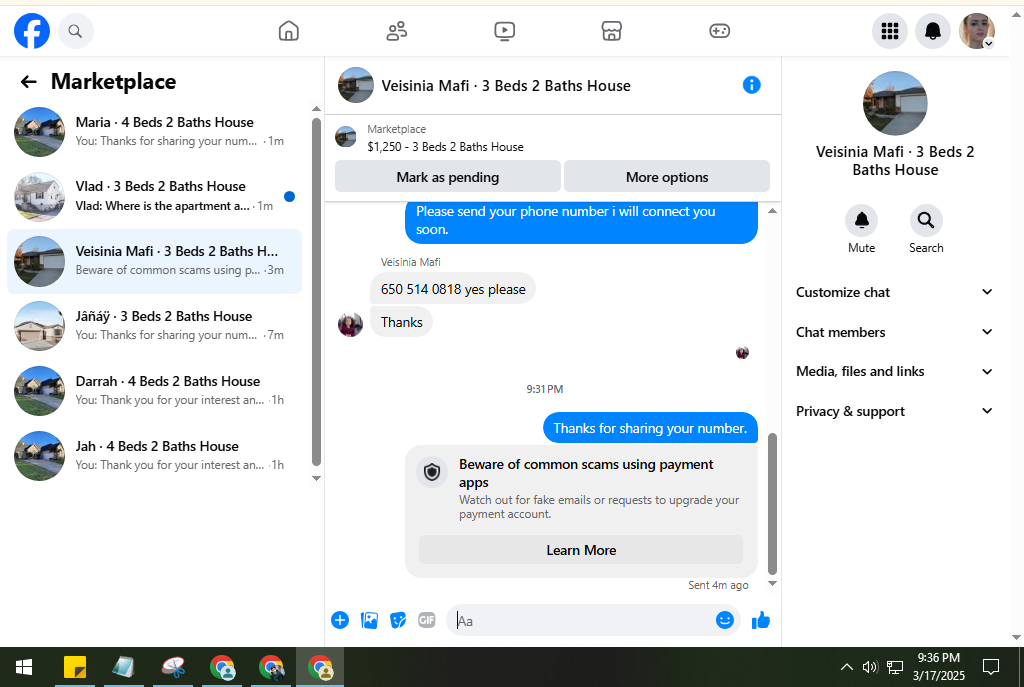Open the Facebook search magnifier icon

(76, 31)
